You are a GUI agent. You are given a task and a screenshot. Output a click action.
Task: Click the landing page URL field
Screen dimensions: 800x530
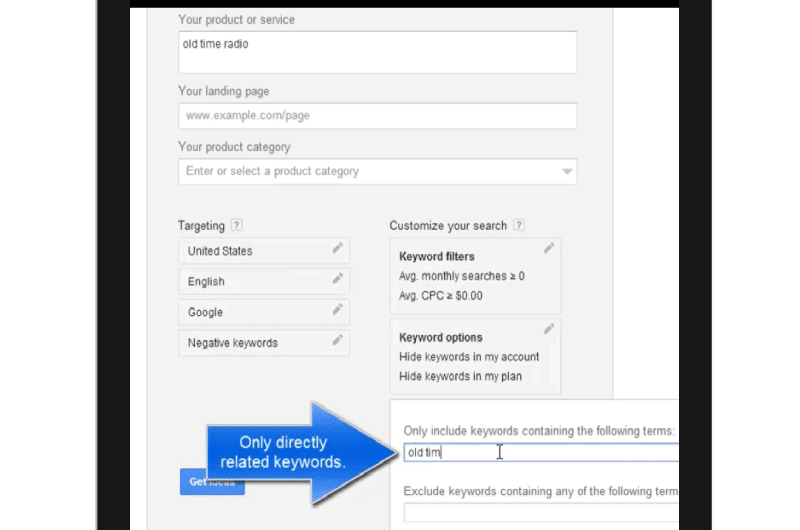point(378,116)
